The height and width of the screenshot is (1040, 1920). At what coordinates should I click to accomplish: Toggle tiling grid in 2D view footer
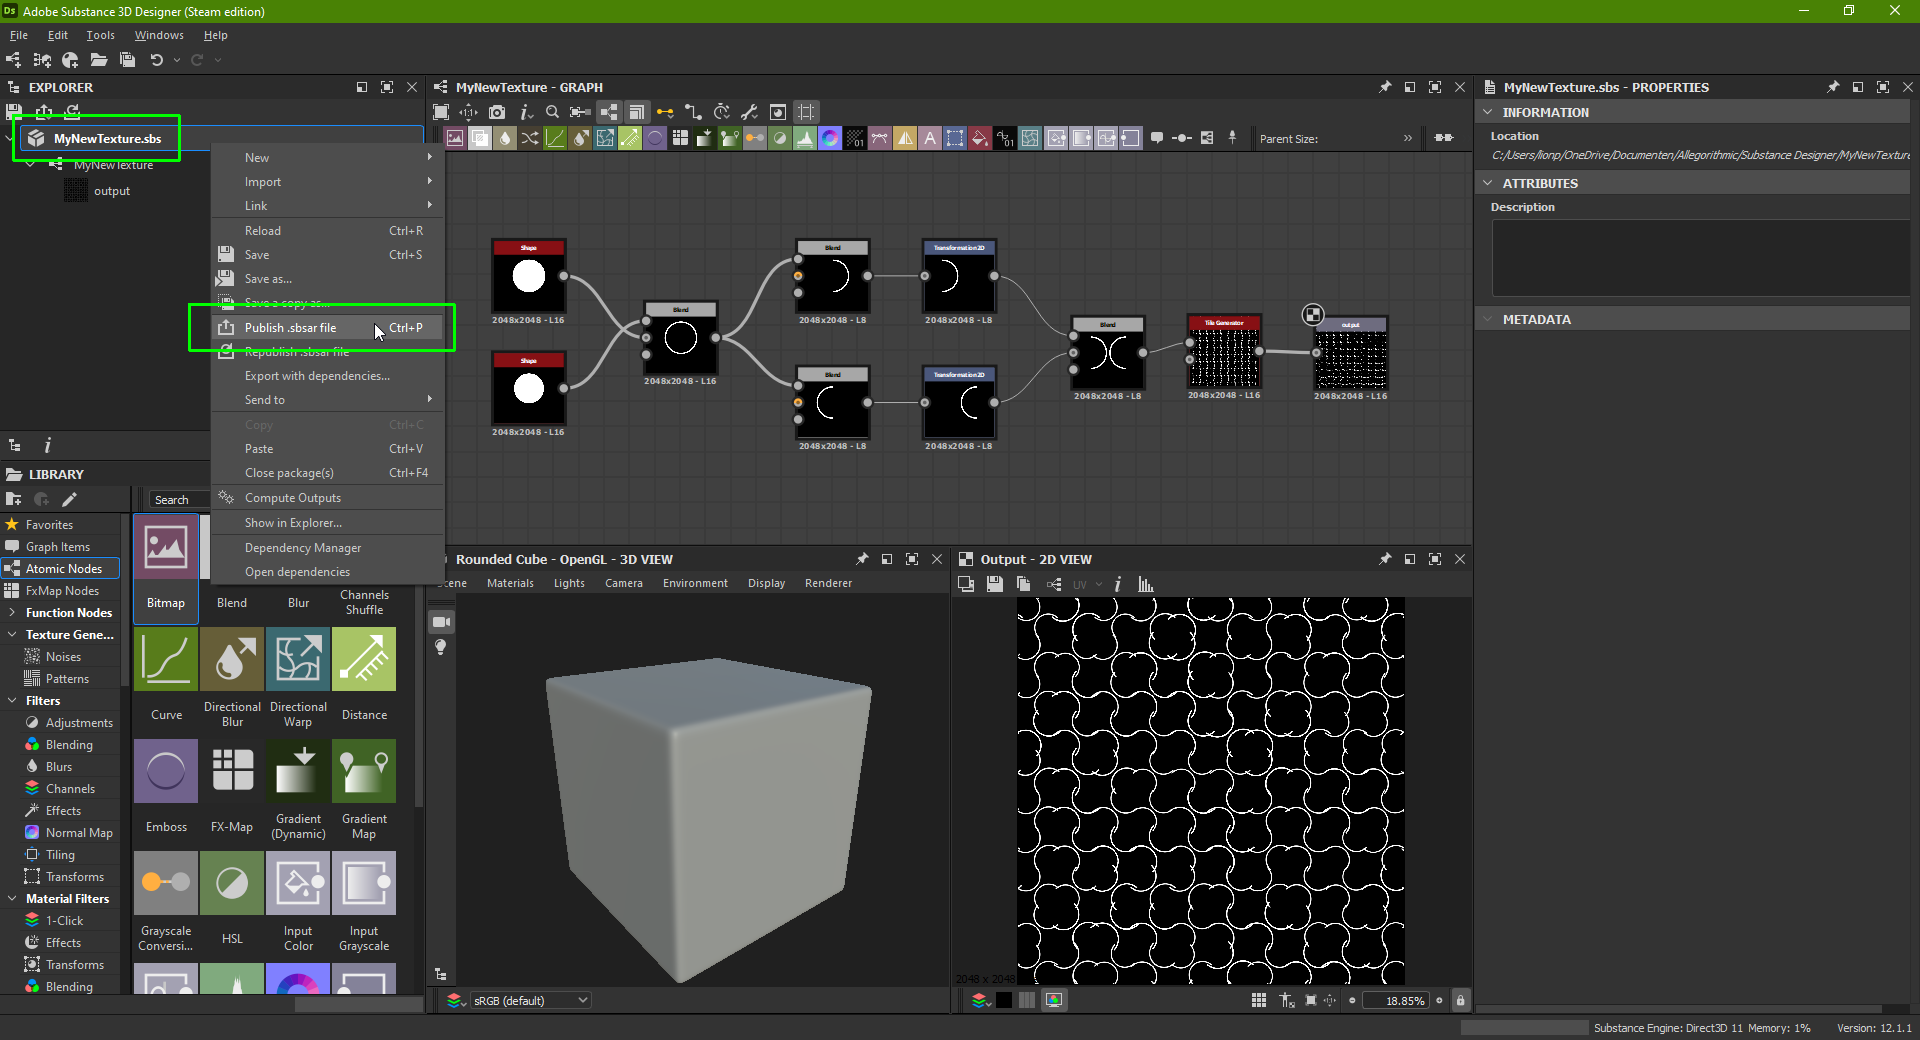point(1259,1000)
